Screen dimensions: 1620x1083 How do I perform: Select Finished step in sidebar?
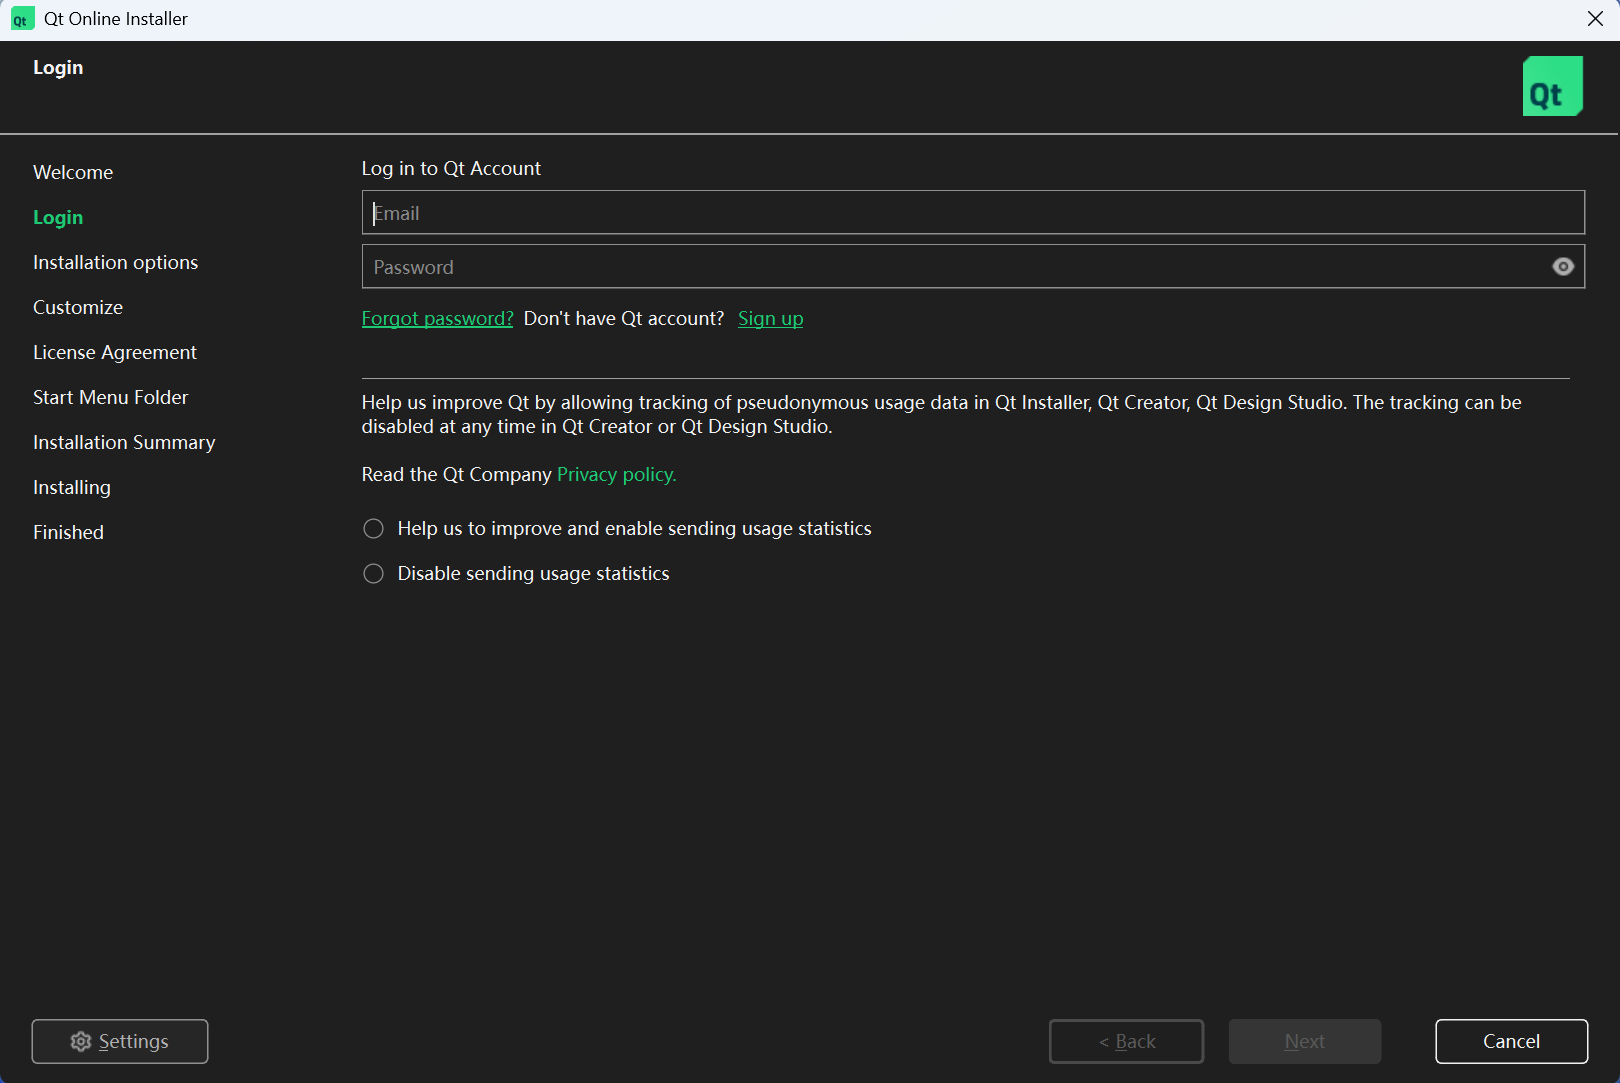click(68, 533)
